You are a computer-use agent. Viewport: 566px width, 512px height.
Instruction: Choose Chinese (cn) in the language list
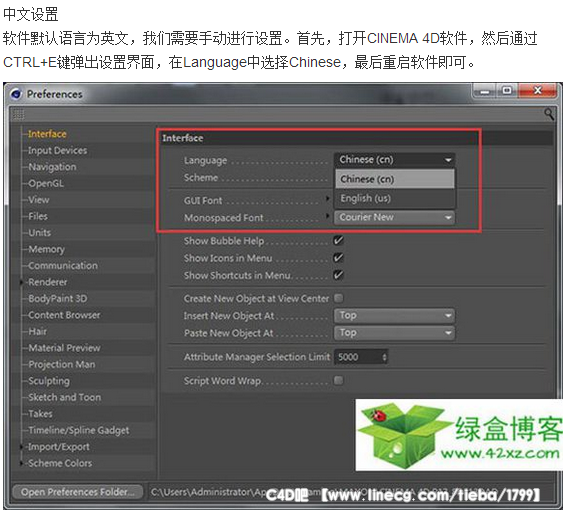click(x=395, y=179)
